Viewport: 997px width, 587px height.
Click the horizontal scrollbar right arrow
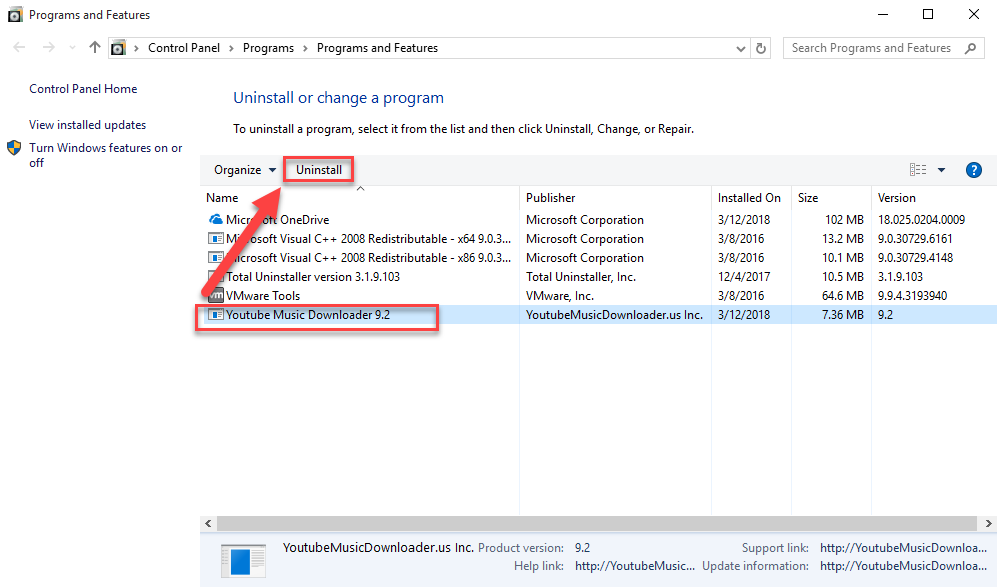pos(989,523)
